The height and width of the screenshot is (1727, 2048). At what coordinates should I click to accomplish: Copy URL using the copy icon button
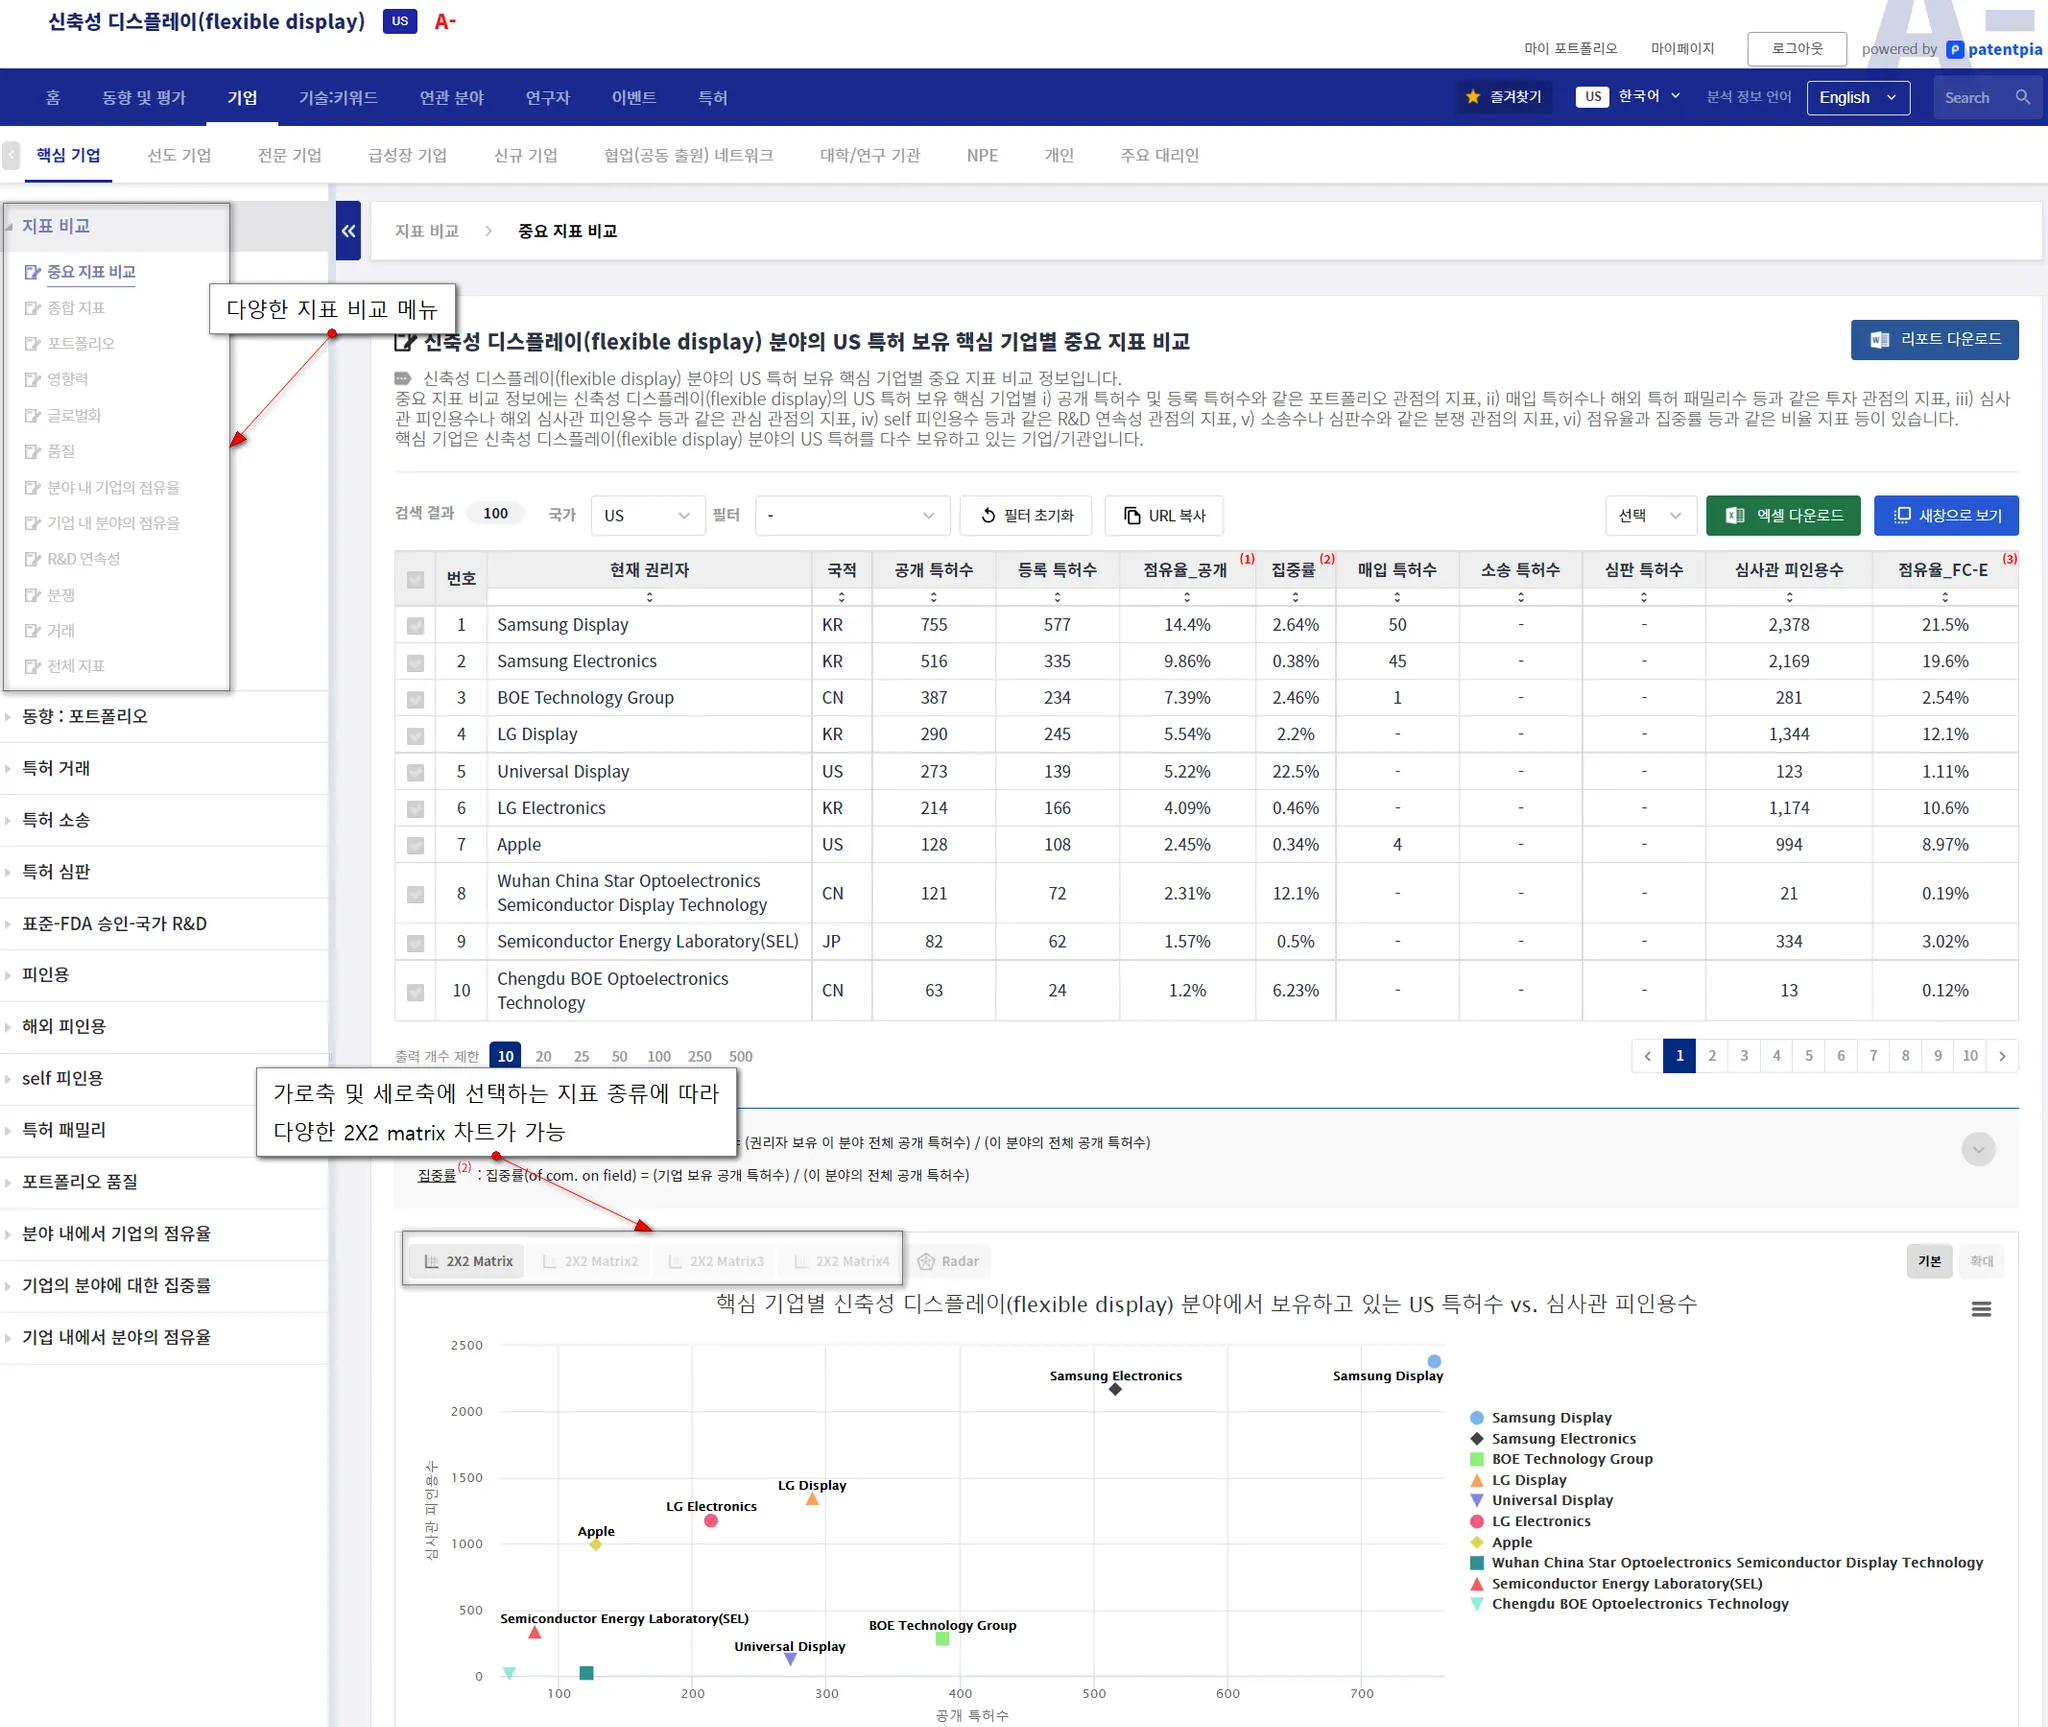pyautogui.click(x=1163, y=515)
